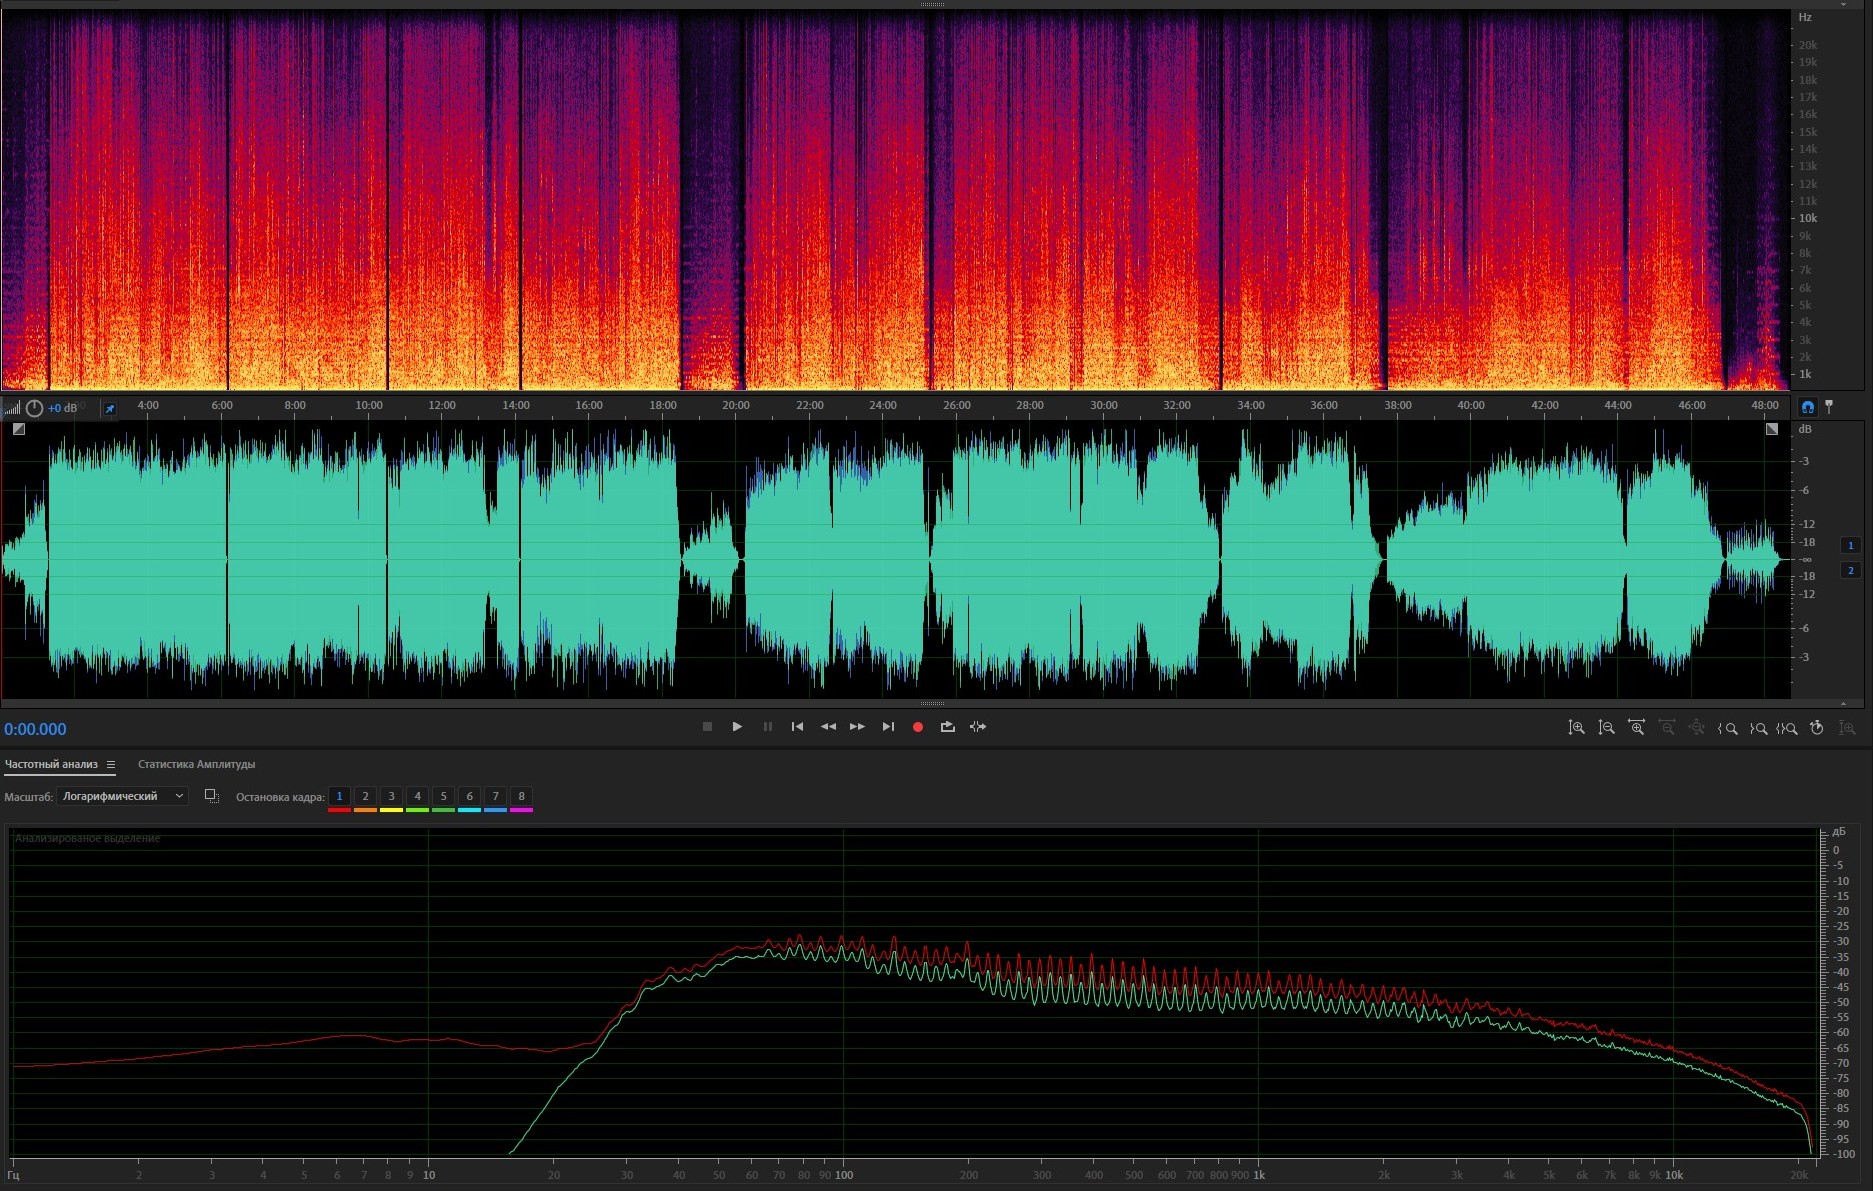Image resolution: width=1873 pixels, height=1191 pixels.
Task: Click the Fast Forward button
Action: 857,727
